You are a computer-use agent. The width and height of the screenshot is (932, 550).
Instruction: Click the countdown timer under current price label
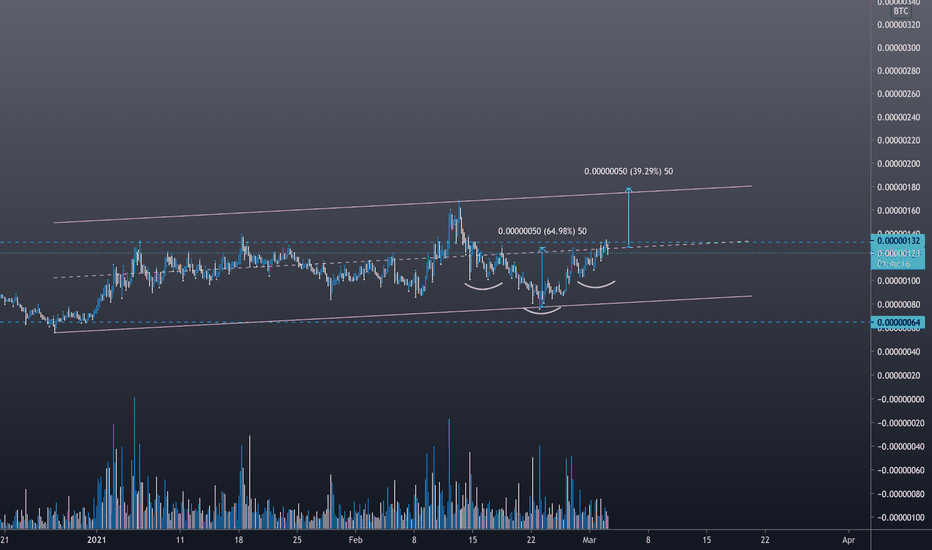[895, 263]
